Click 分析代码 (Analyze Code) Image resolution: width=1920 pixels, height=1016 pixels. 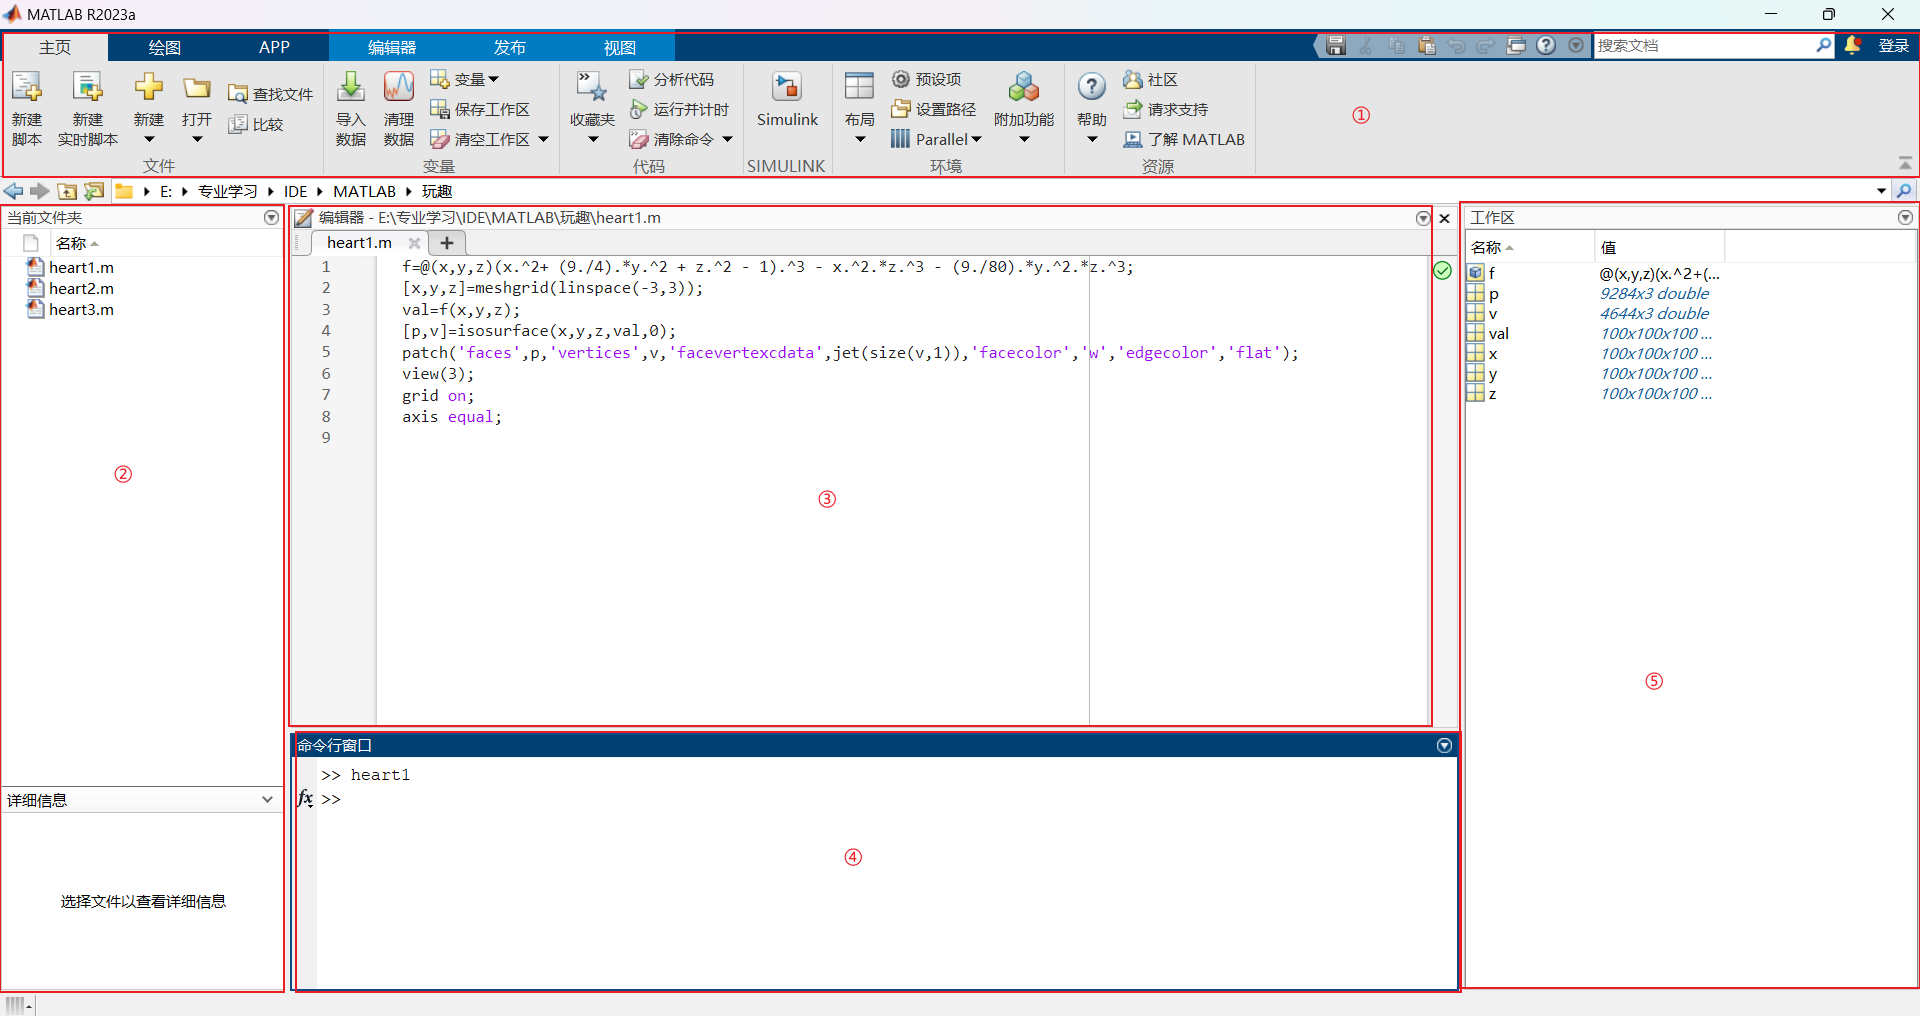(x=671, y=79)
